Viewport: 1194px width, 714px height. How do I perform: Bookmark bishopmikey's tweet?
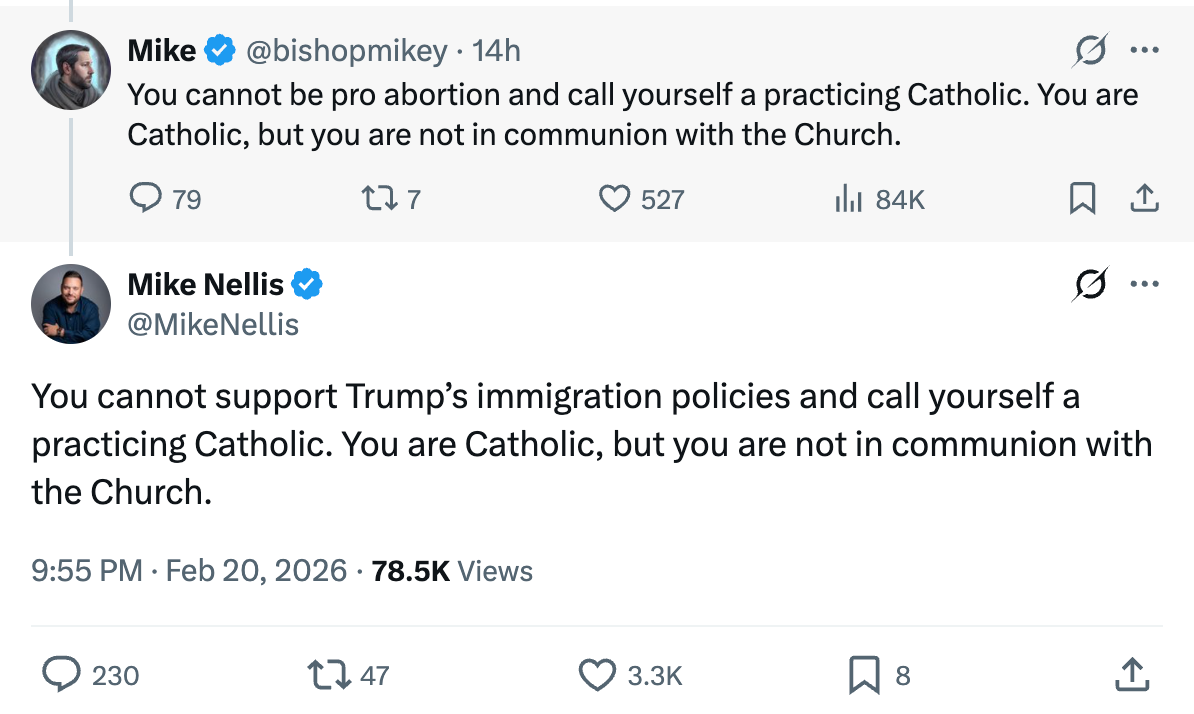pyautogui.click(x=1082, y=199)
